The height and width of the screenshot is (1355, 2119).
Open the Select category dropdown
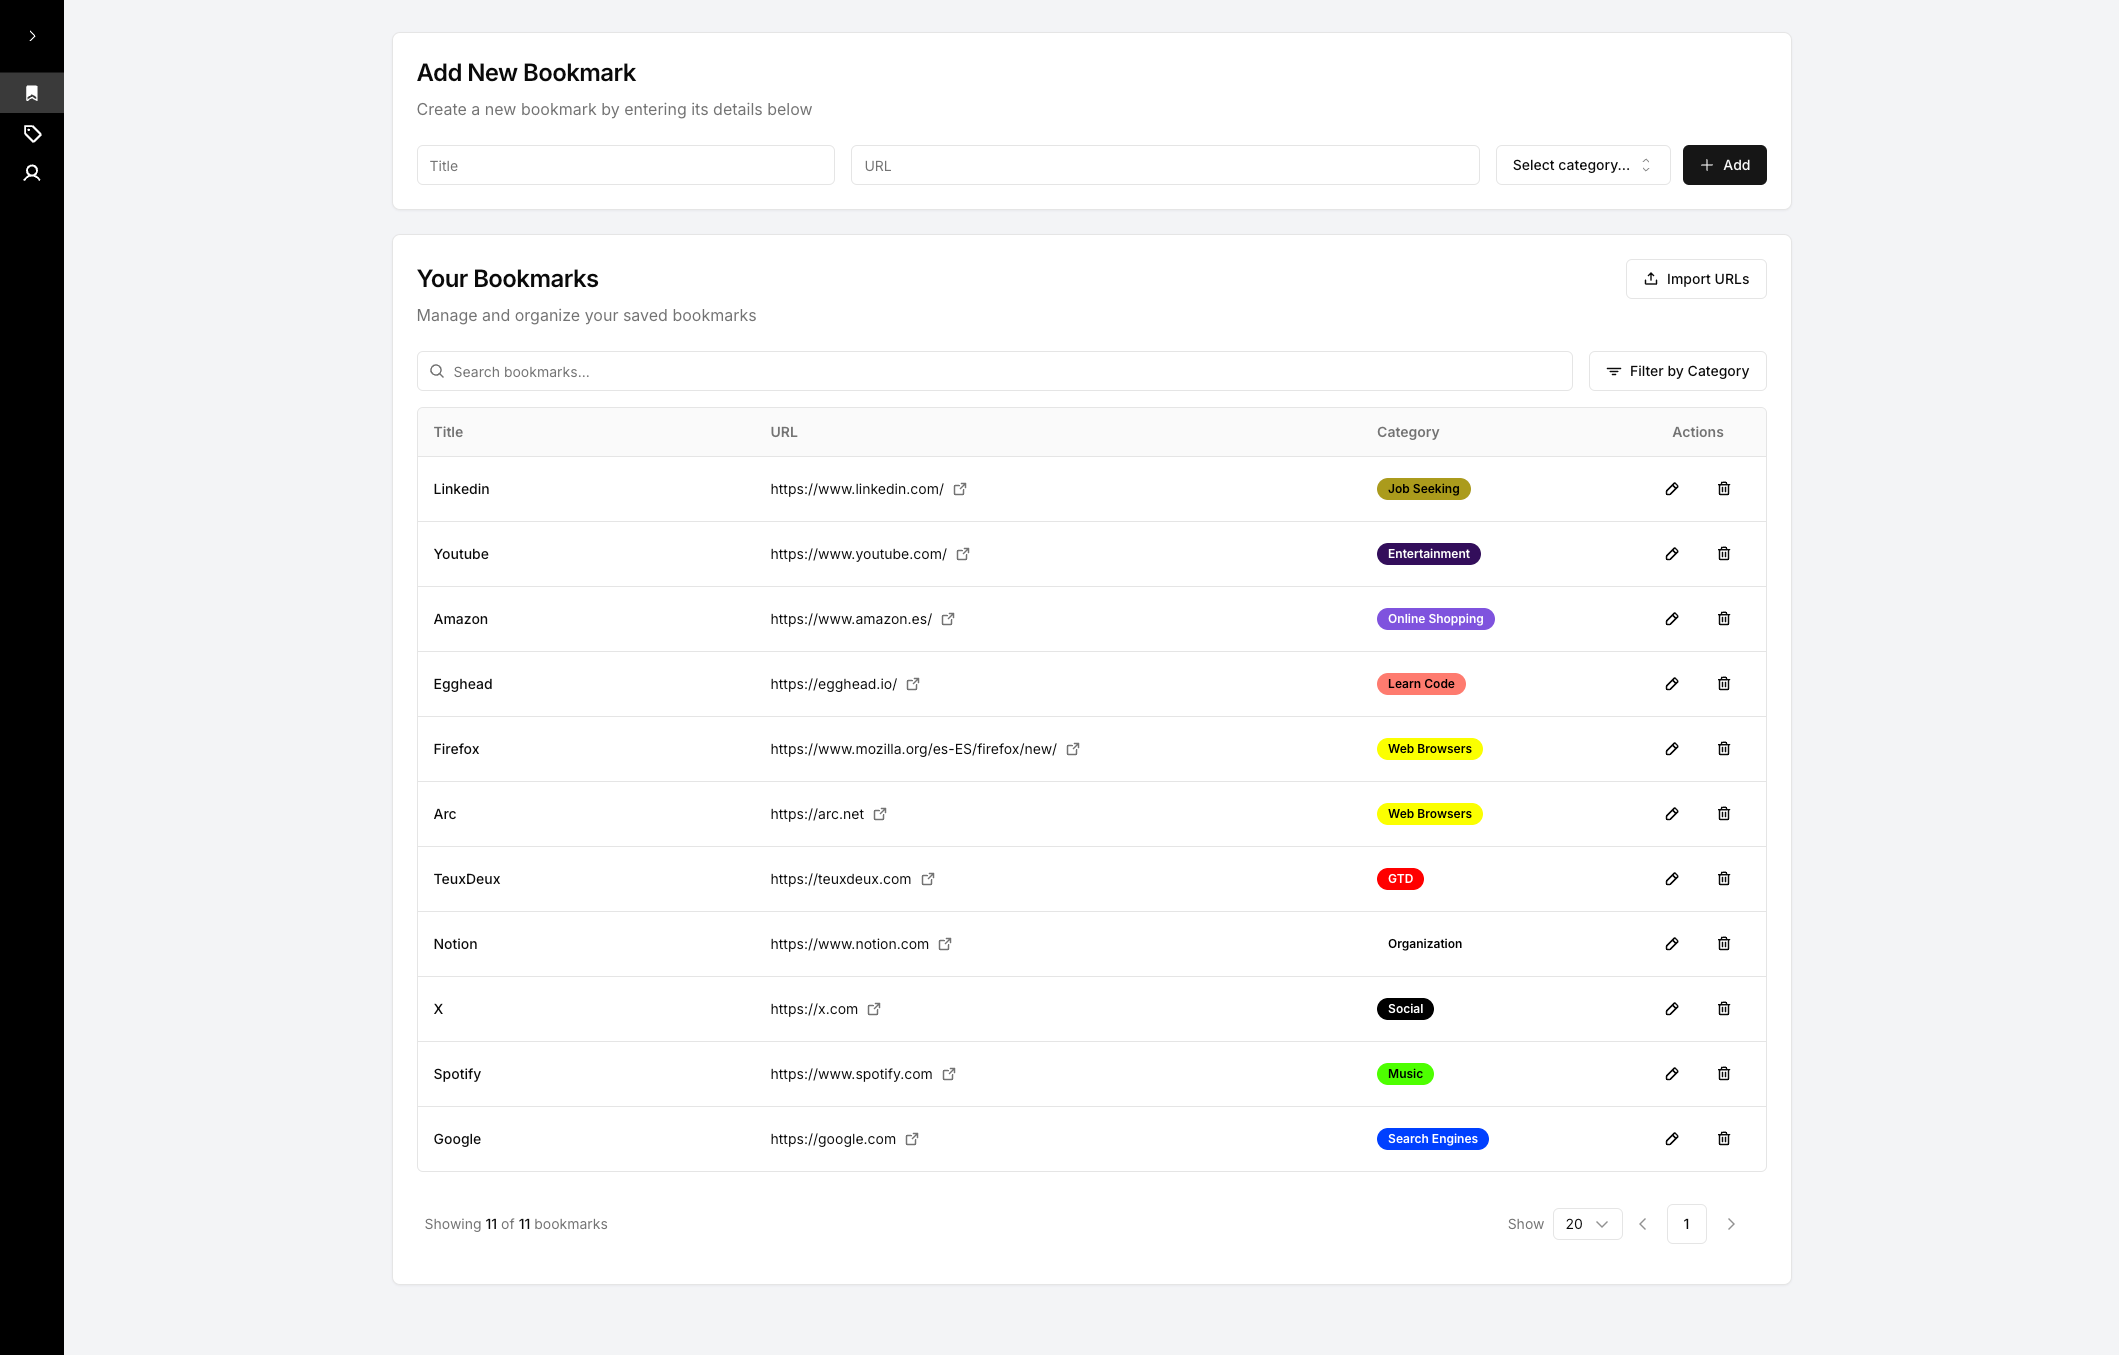pyautogui.click(x=1582, y=165)
